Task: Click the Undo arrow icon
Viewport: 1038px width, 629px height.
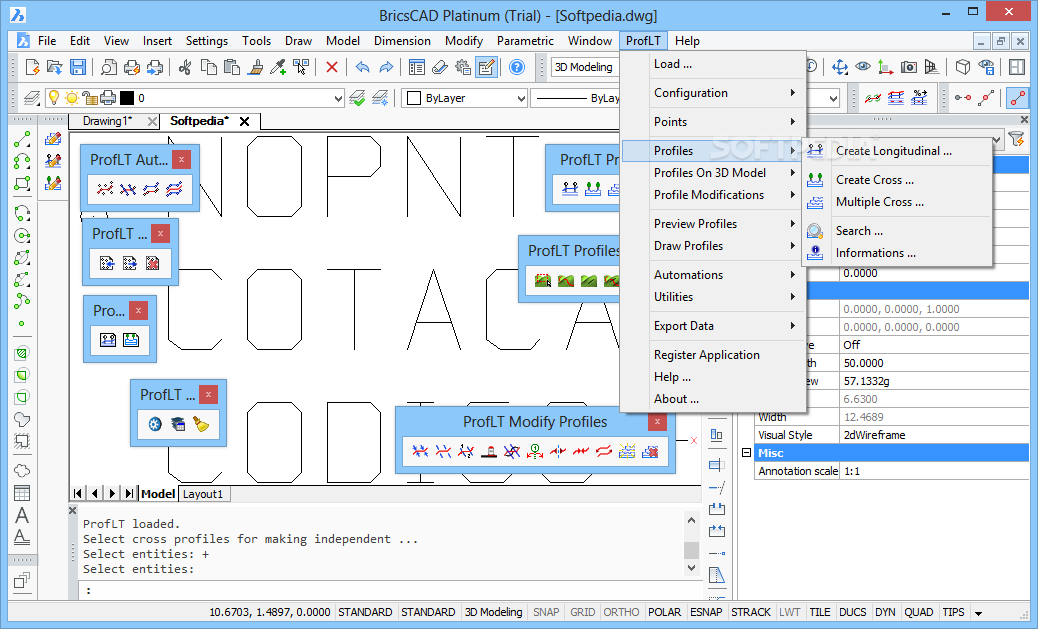Action: click(362, 67)
